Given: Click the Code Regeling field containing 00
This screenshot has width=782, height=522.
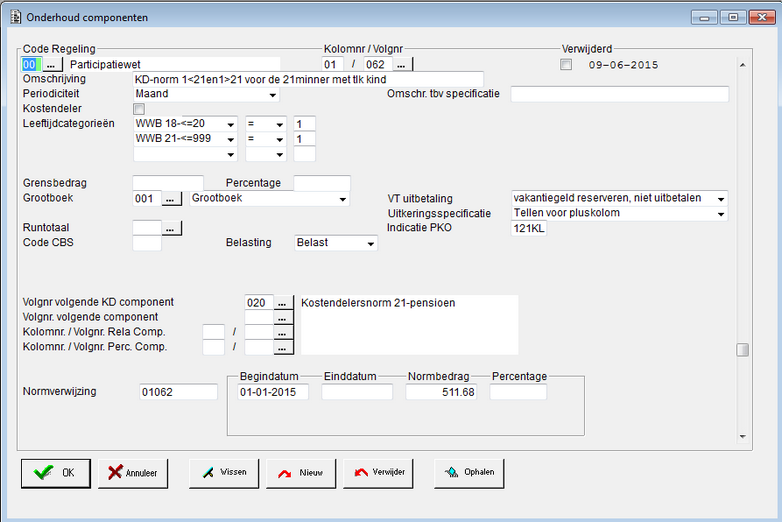Looking at the screenshot, I should point(30,64).
